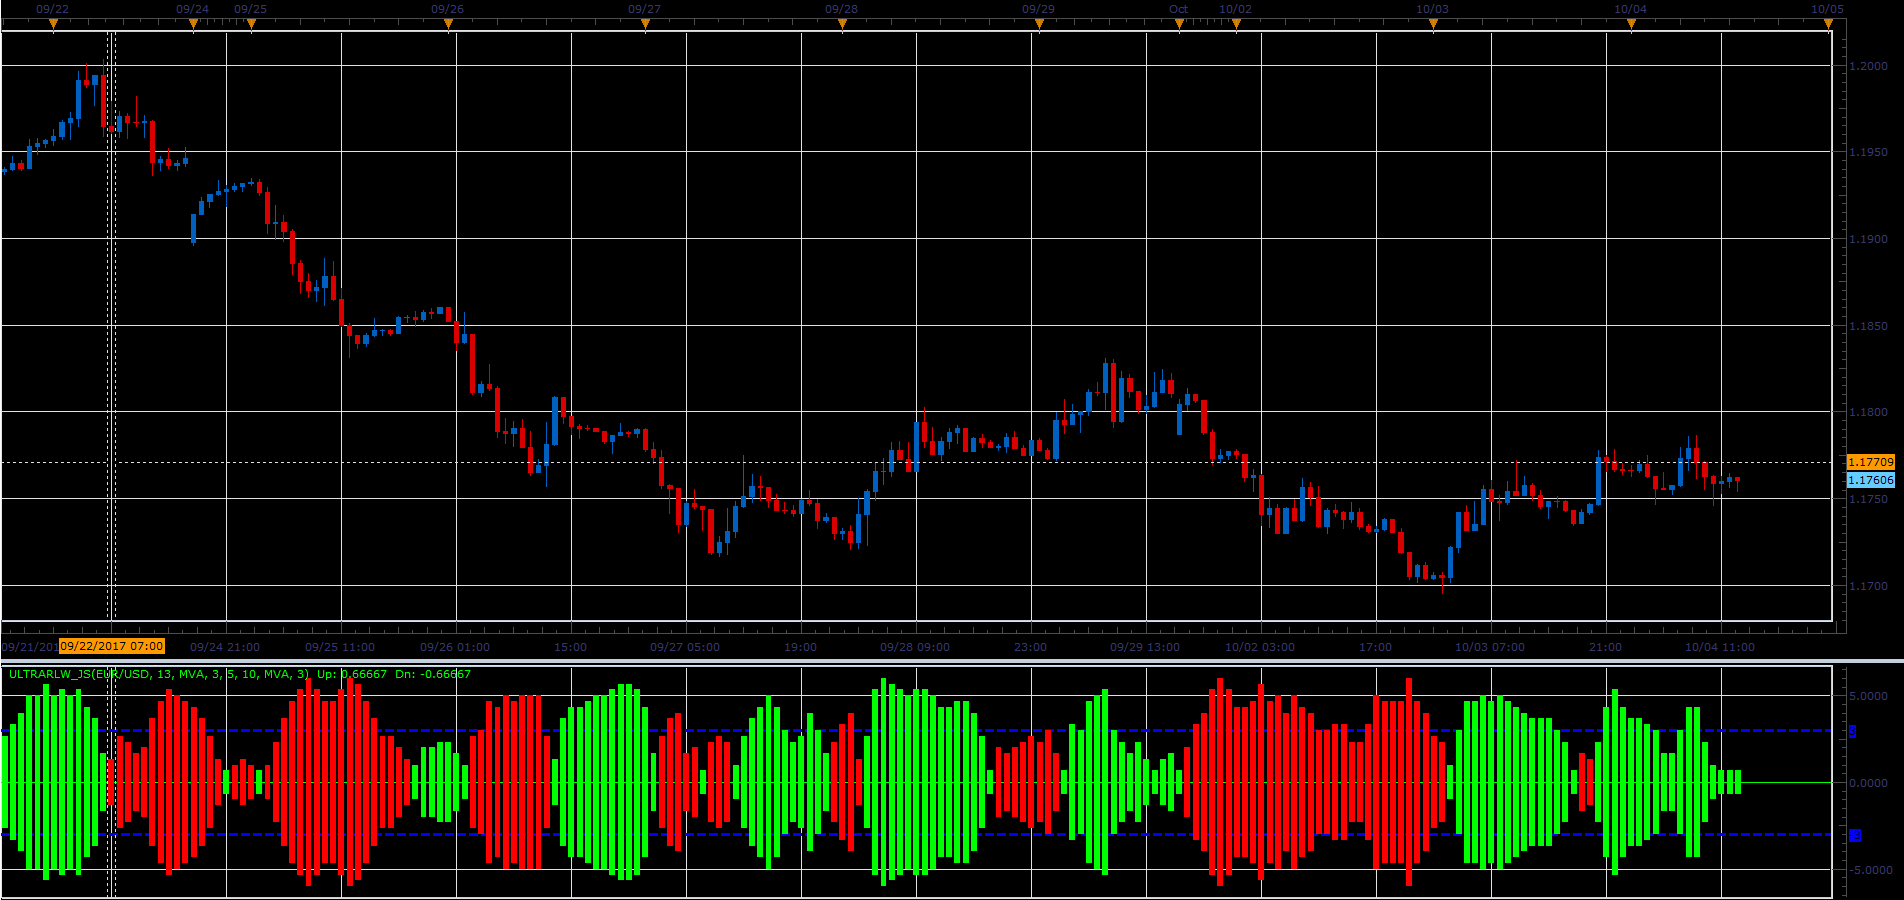Click the orange day marker under 10/04

[x=1631, y=25]
